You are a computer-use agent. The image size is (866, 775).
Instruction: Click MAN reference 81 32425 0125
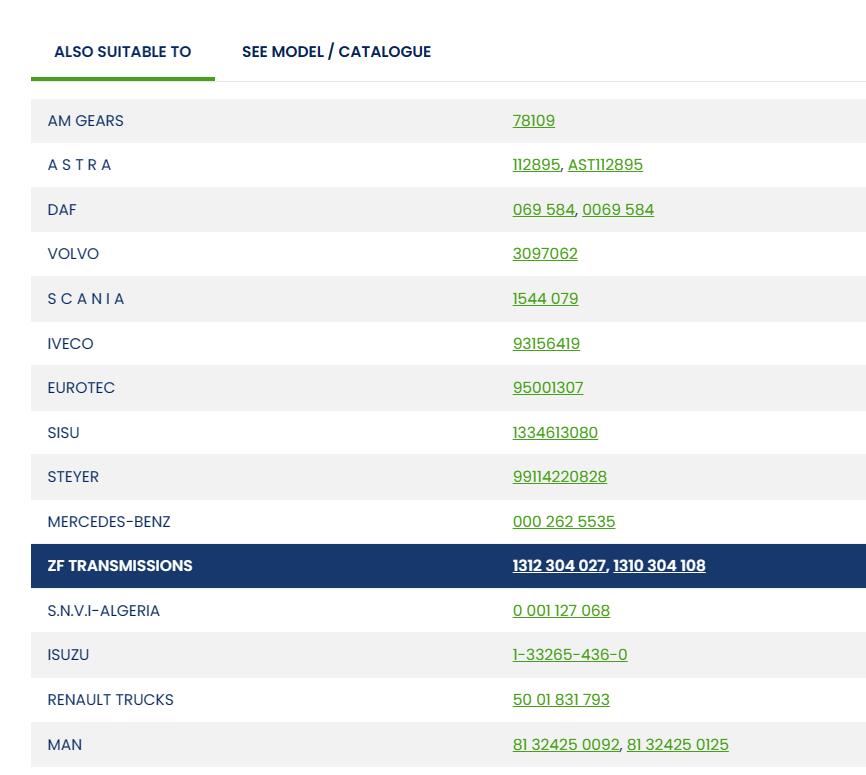point(677,745)
